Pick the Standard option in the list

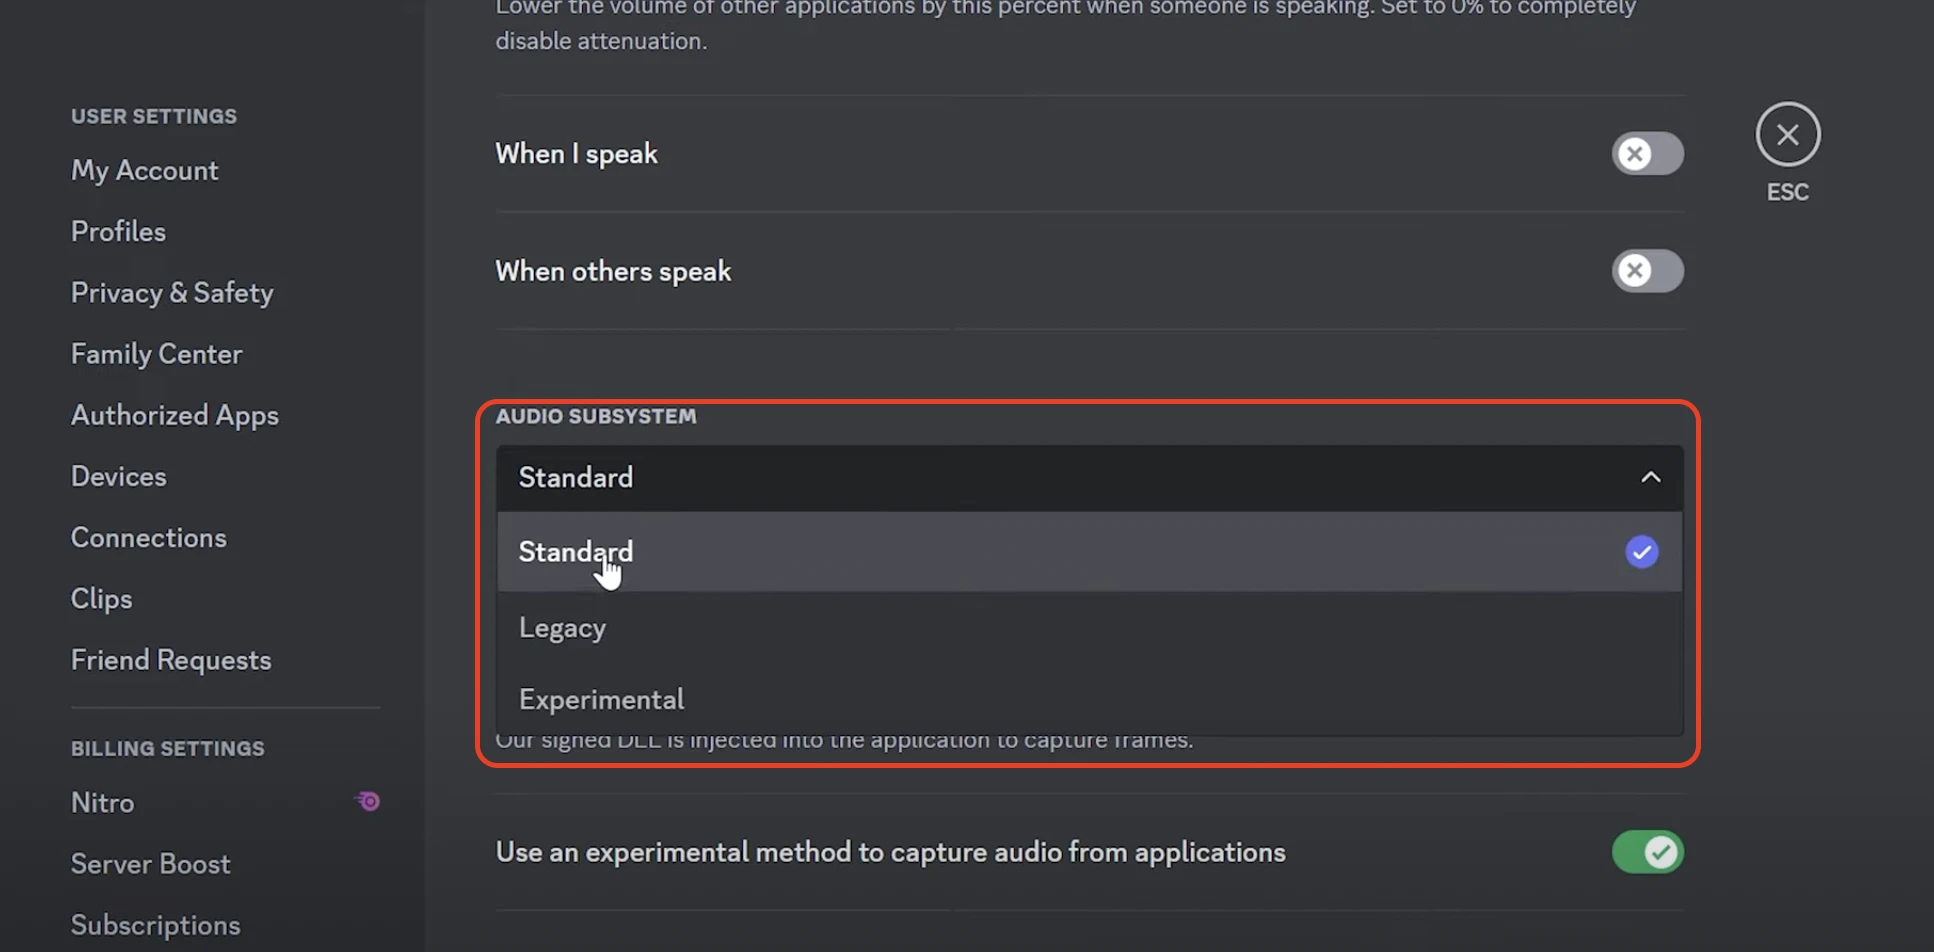(576, 552)
